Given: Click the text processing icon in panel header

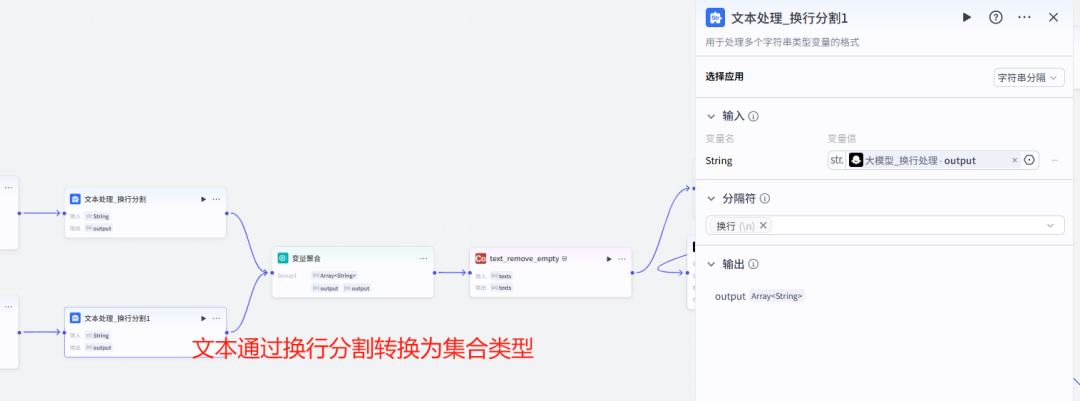Looking at the screenshot, I should (x=716, y=18).
